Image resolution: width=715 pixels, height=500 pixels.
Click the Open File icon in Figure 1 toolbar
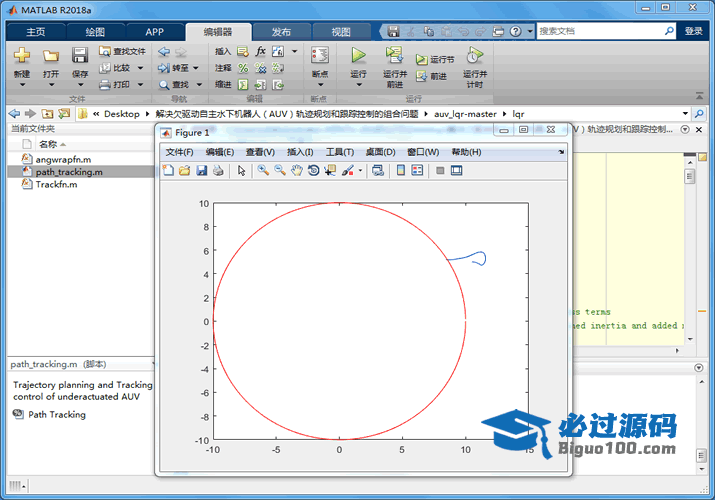click(185, 170)
